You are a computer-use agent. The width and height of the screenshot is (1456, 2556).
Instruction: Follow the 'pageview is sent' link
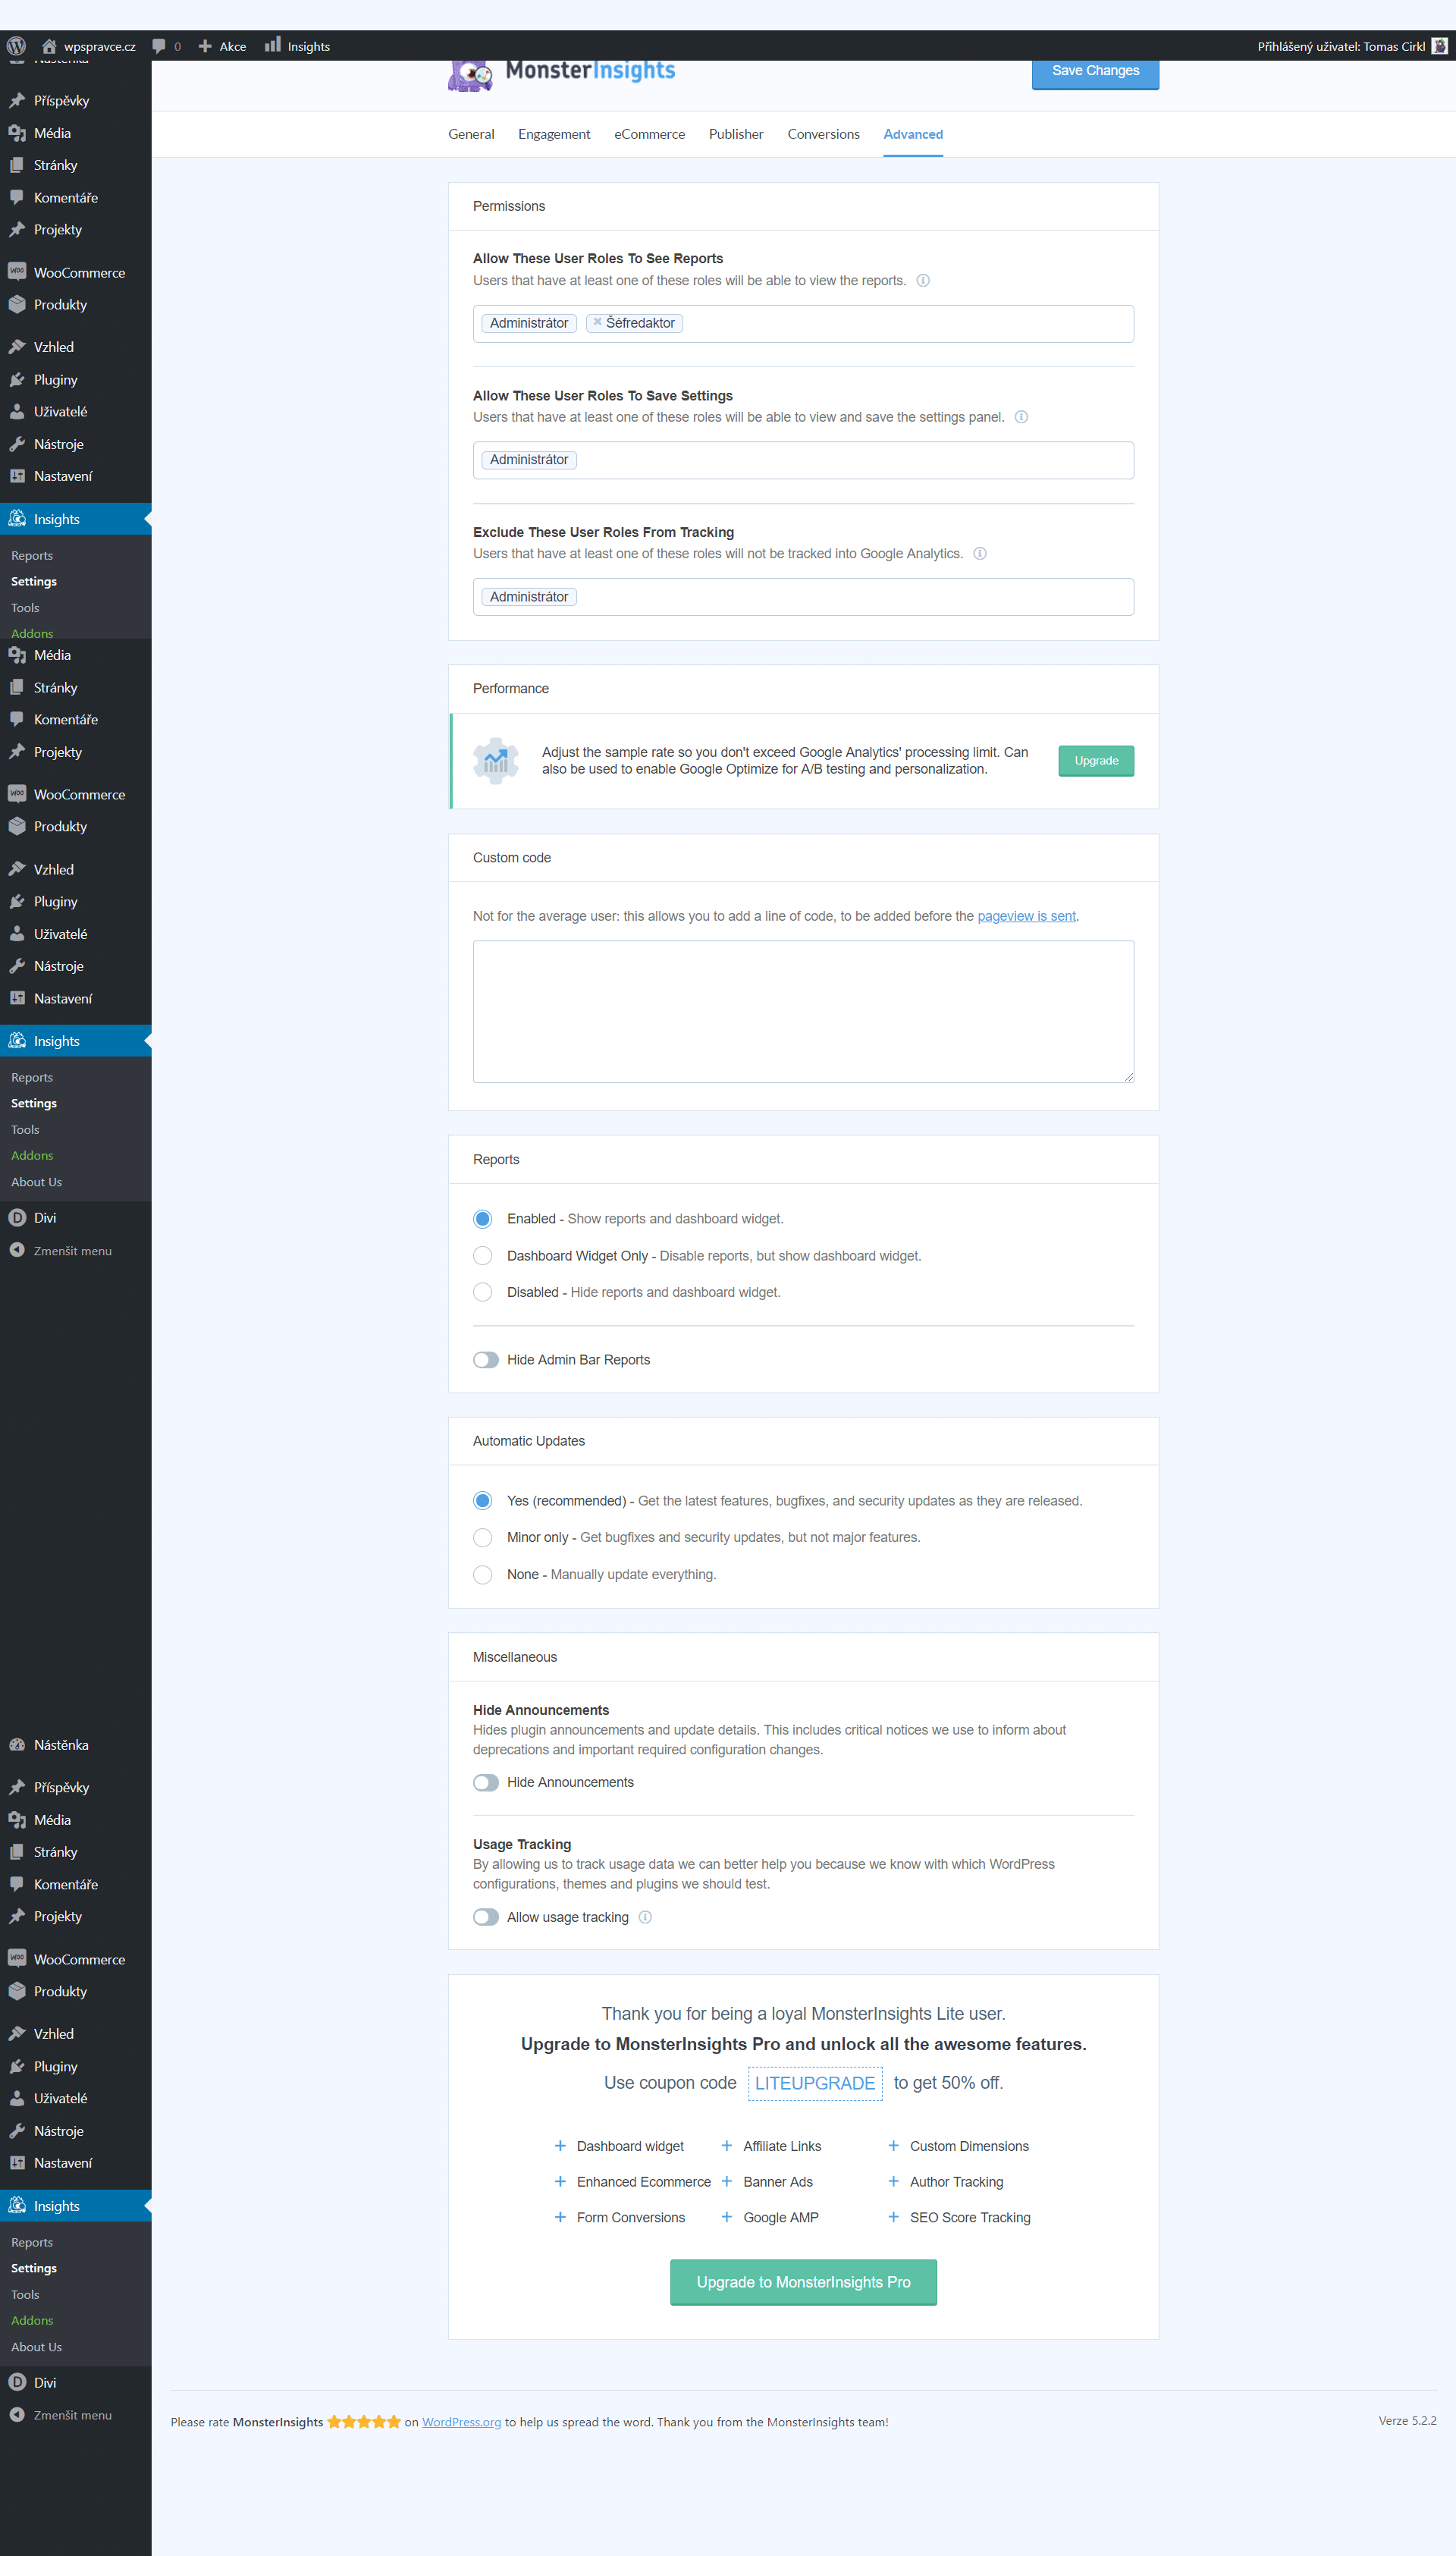1026,916
